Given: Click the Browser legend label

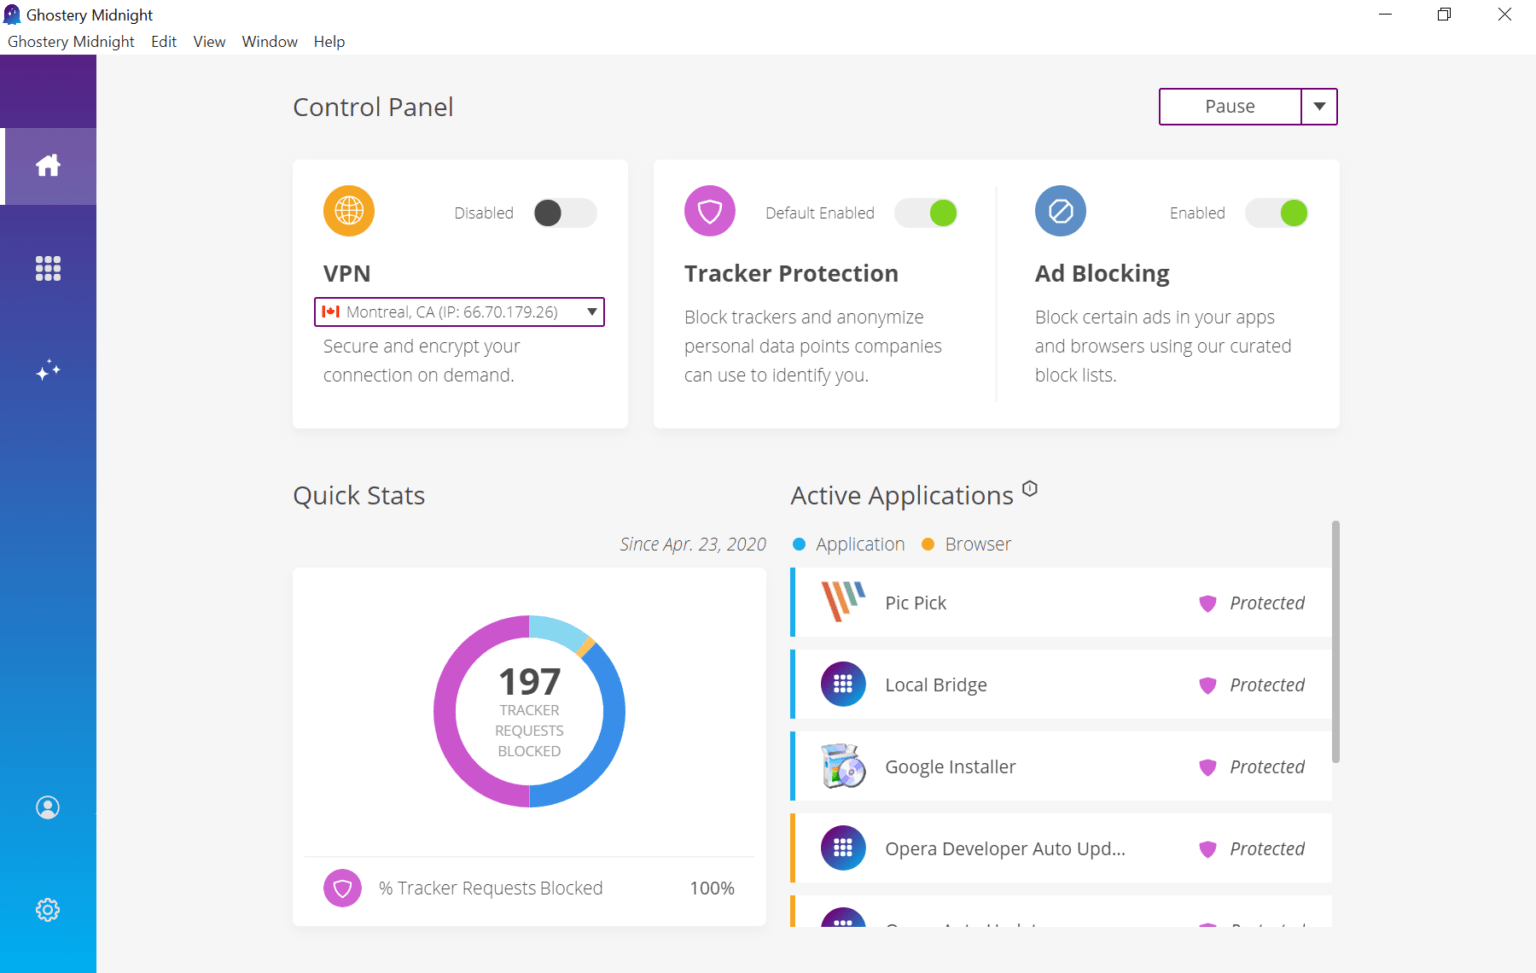Looking at the screenshot, I should coord(978,544).
